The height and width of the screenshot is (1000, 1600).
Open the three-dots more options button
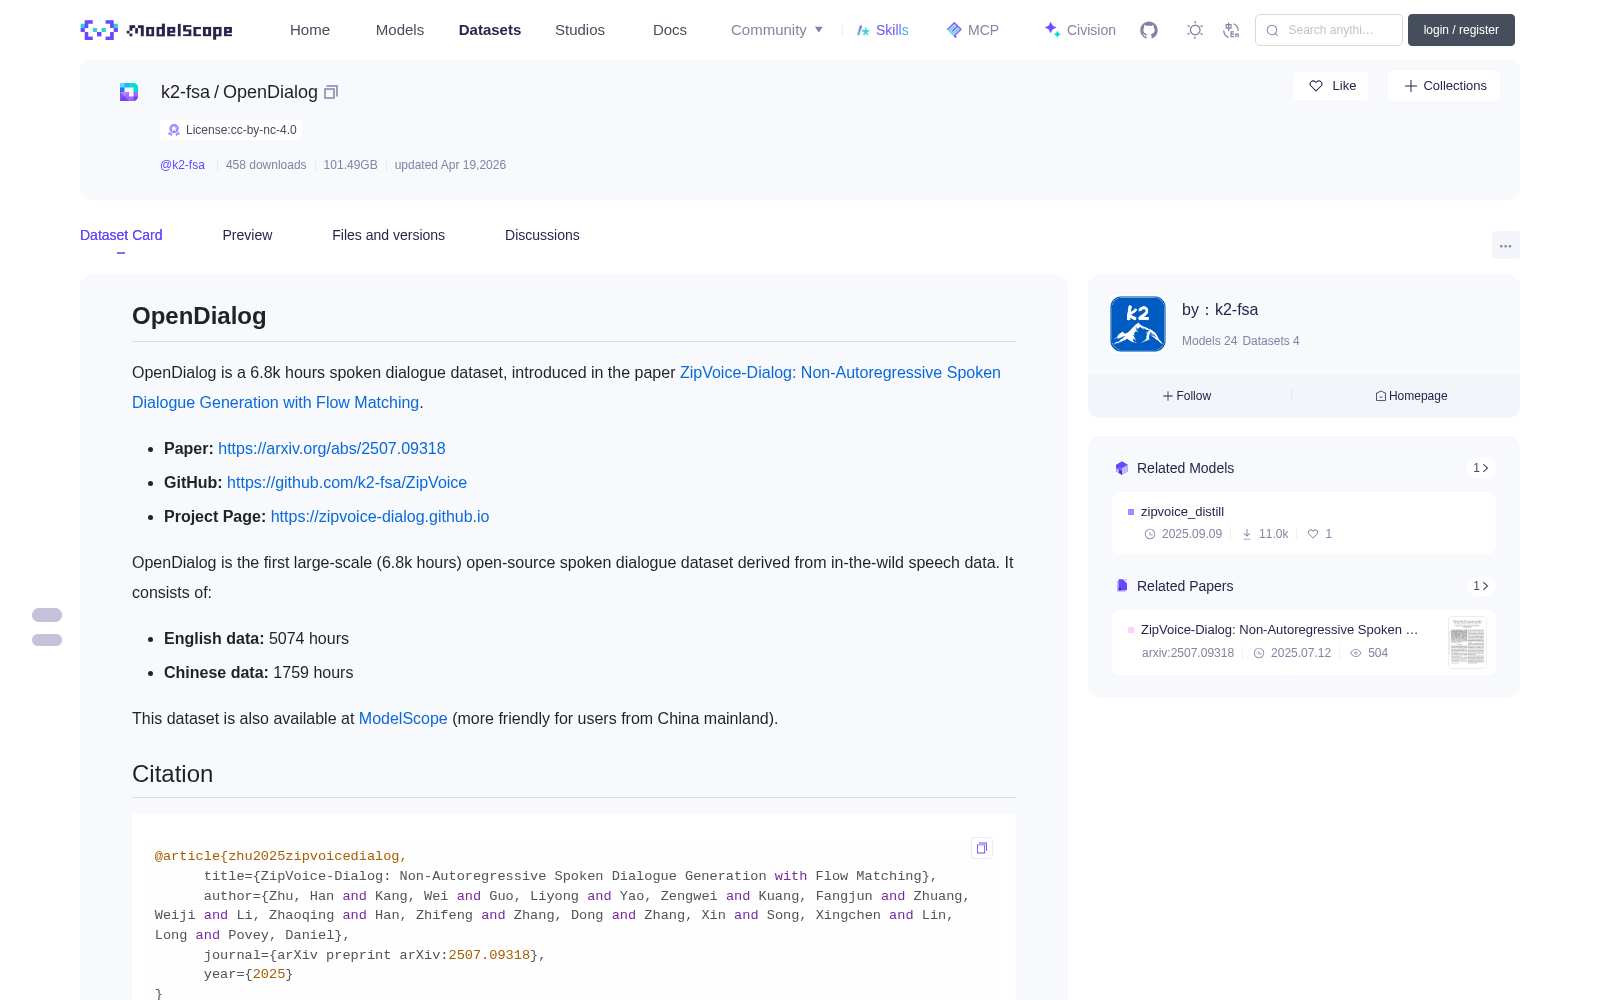tap(1505, 245)
